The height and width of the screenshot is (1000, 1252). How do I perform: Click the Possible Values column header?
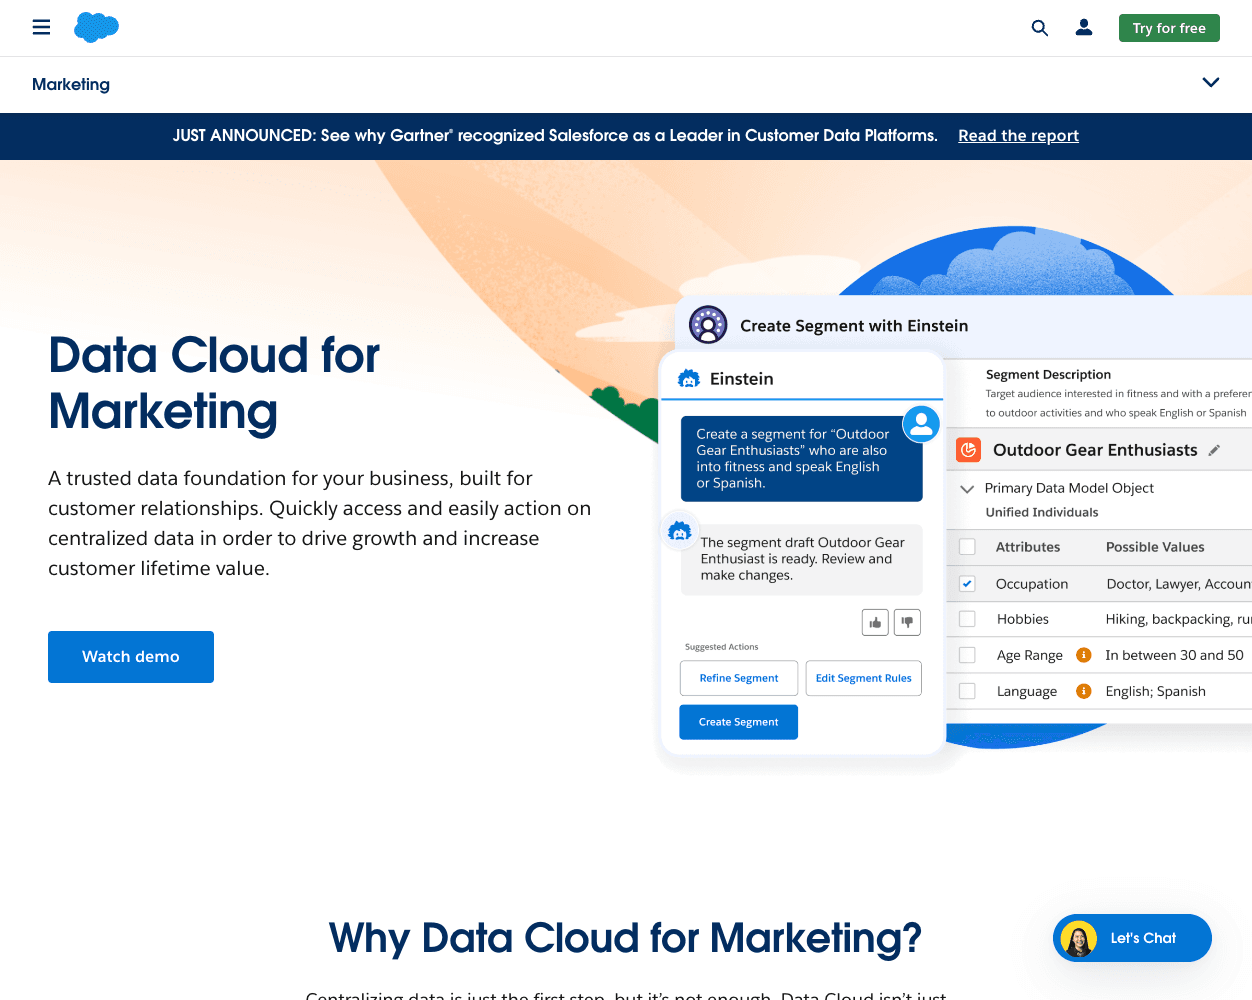[1155, 547]
